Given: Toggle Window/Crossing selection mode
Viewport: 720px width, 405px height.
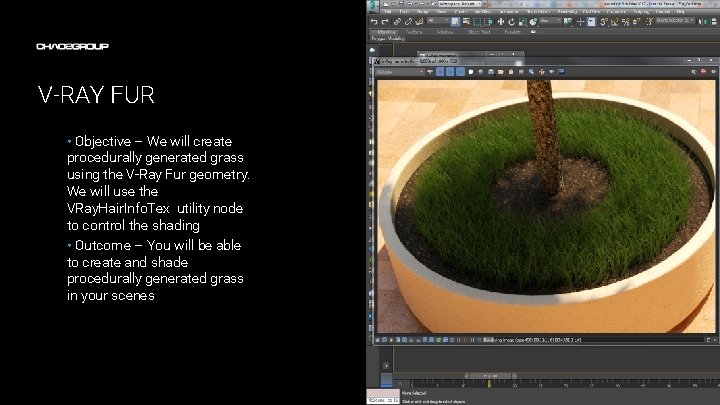Looking at the screenshot, I should tap(489, 22).
